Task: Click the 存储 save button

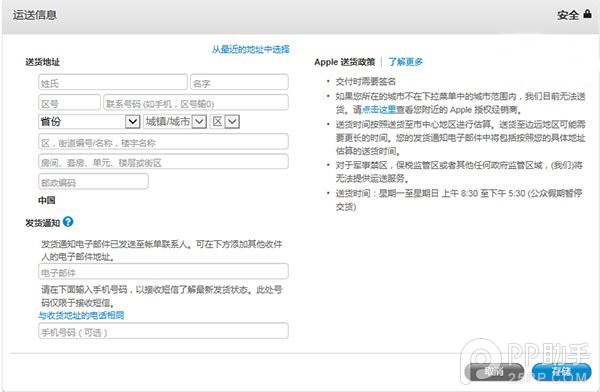Action: (x=561, y=371)
